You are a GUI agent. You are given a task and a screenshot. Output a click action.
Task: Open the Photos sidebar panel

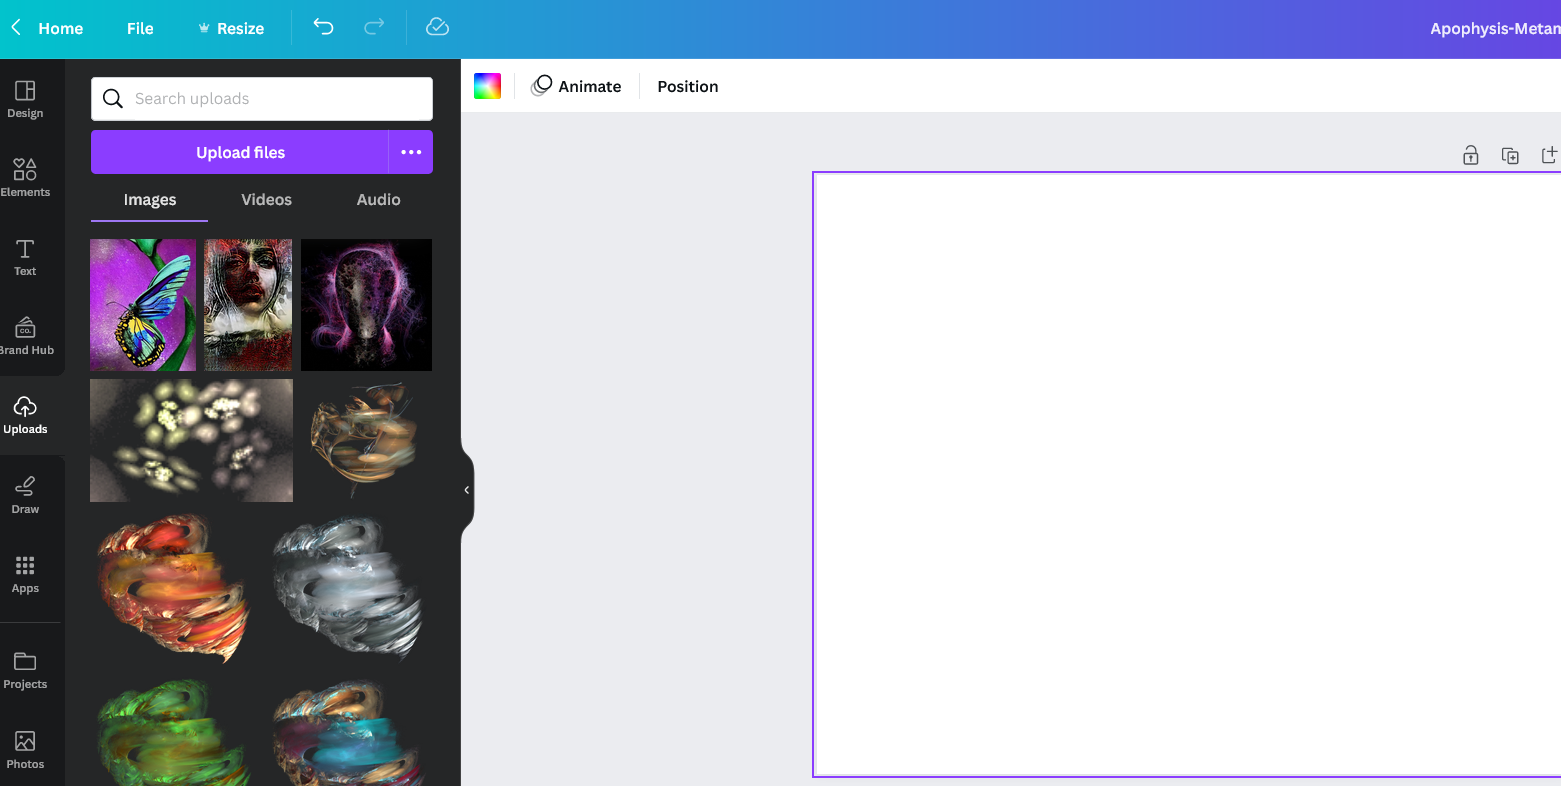tap(25, 750)
